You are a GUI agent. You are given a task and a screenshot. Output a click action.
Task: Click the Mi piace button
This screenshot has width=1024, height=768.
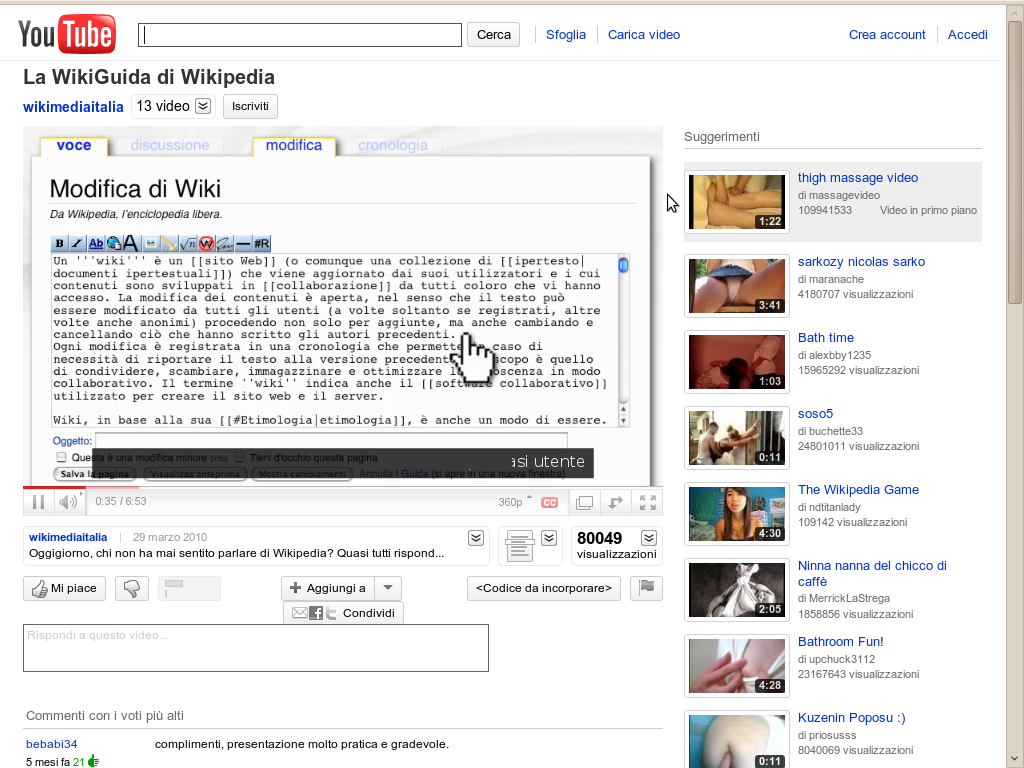tap(64, 588)
